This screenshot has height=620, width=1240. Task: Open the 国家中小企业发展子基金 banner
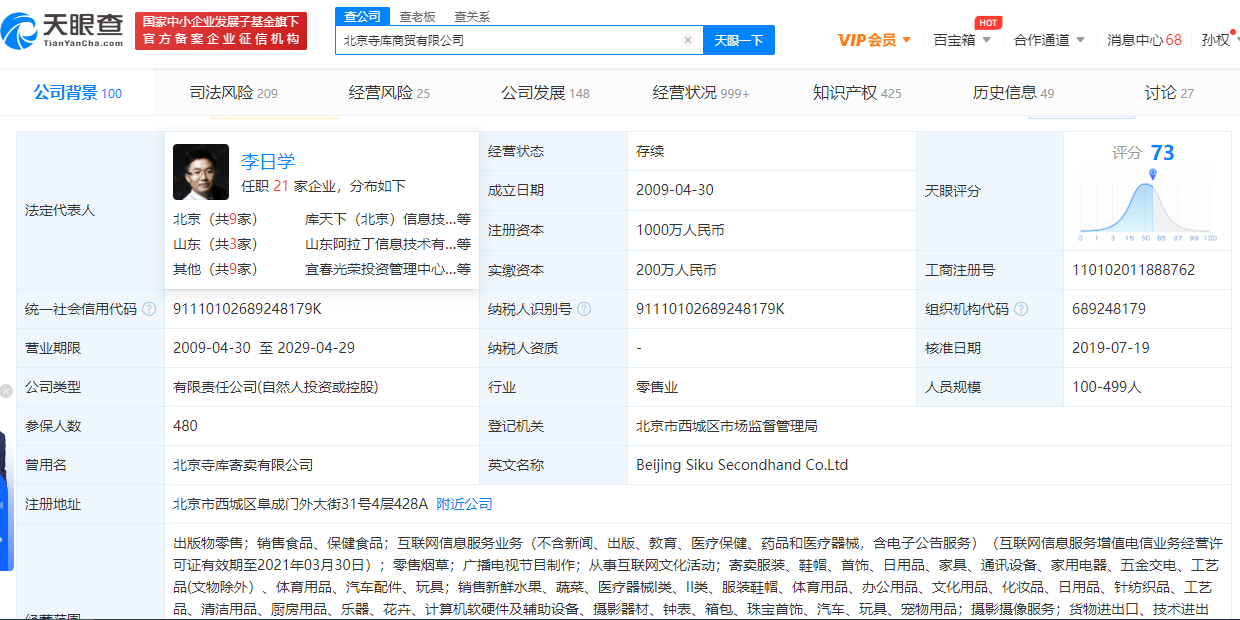[221, 30]
